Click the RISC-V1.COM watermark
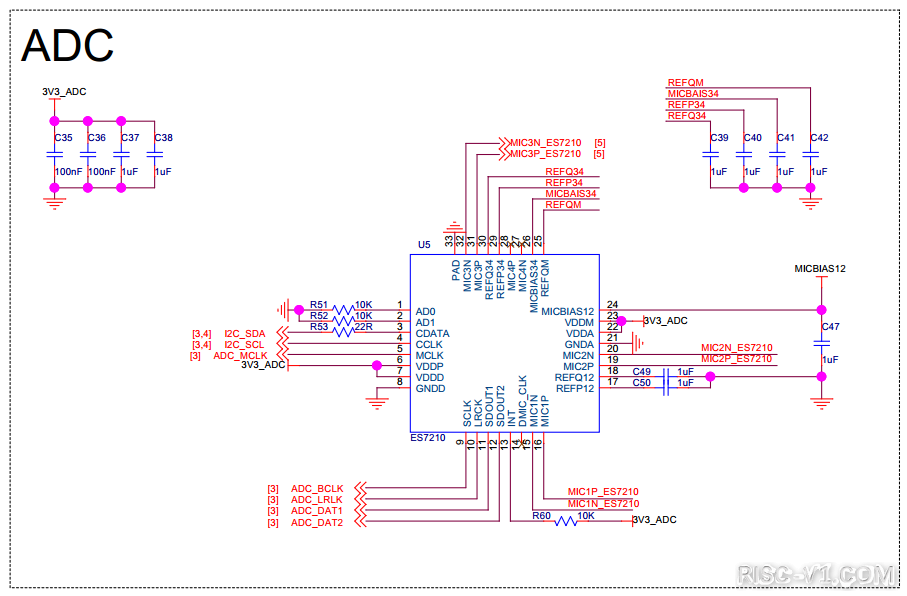The height and width of the screenshot is (596, 907). [814, 574]
